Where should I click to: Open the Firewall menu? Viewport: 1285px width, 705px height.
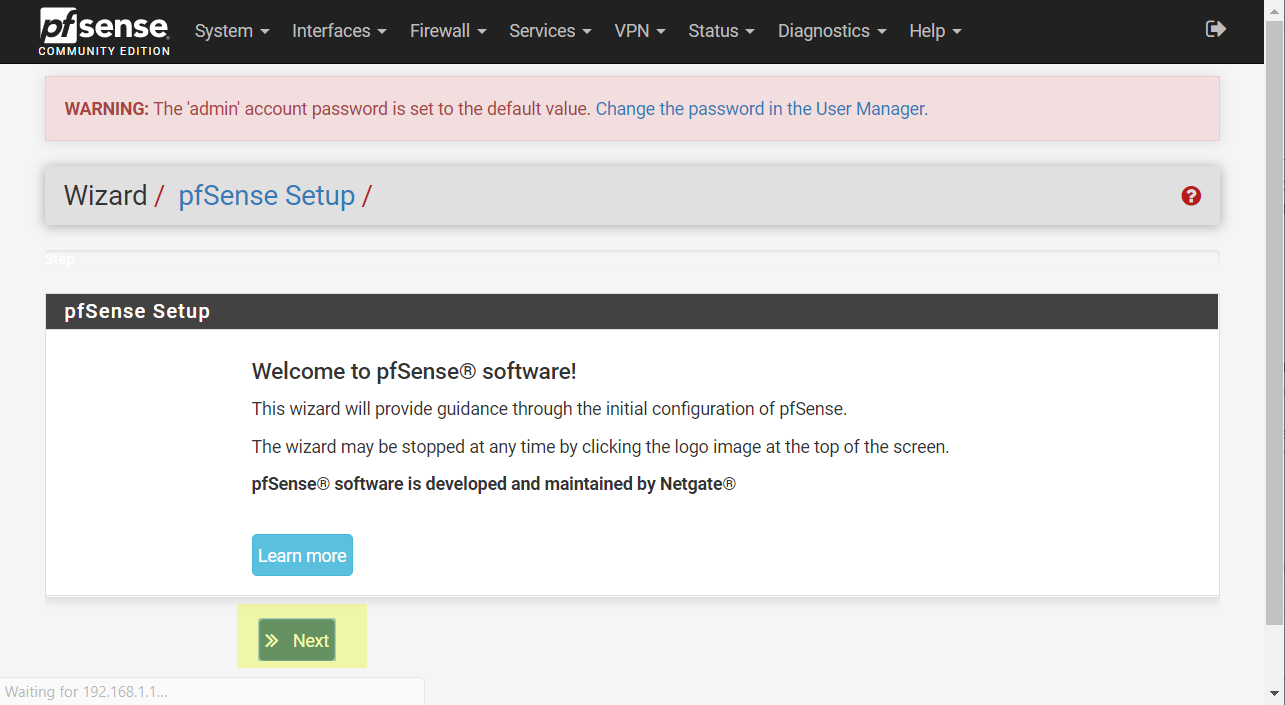coord(448,31)
